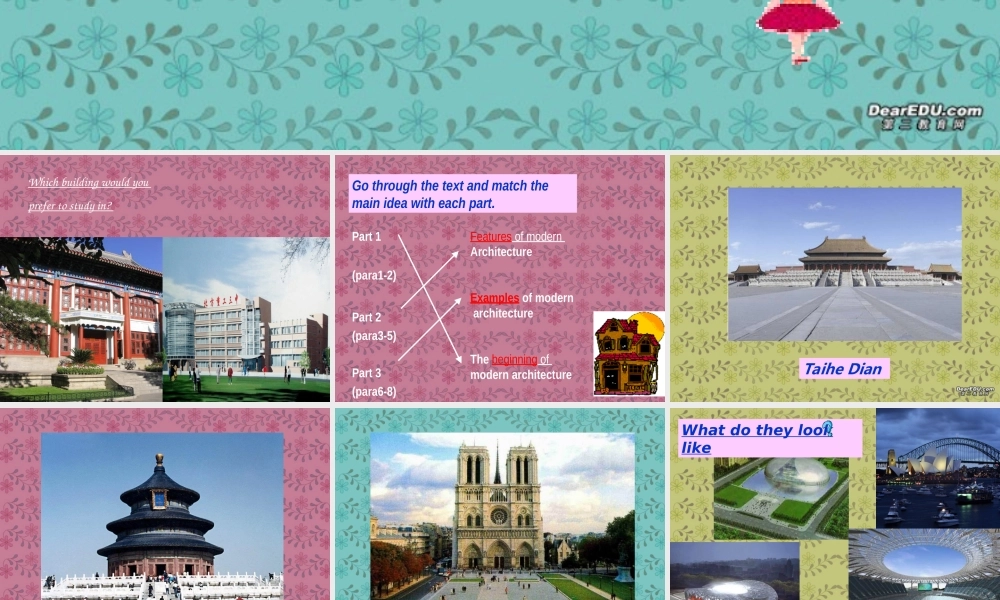This screenshot has height=600, width=1000.
Task: Click the dancing girl pink dress figure
Action: 798,31
